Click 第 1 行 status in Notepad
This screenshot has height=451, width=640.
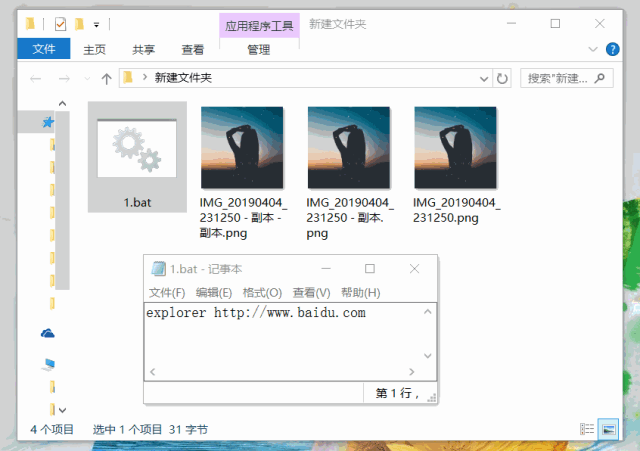tap(397, 393)
